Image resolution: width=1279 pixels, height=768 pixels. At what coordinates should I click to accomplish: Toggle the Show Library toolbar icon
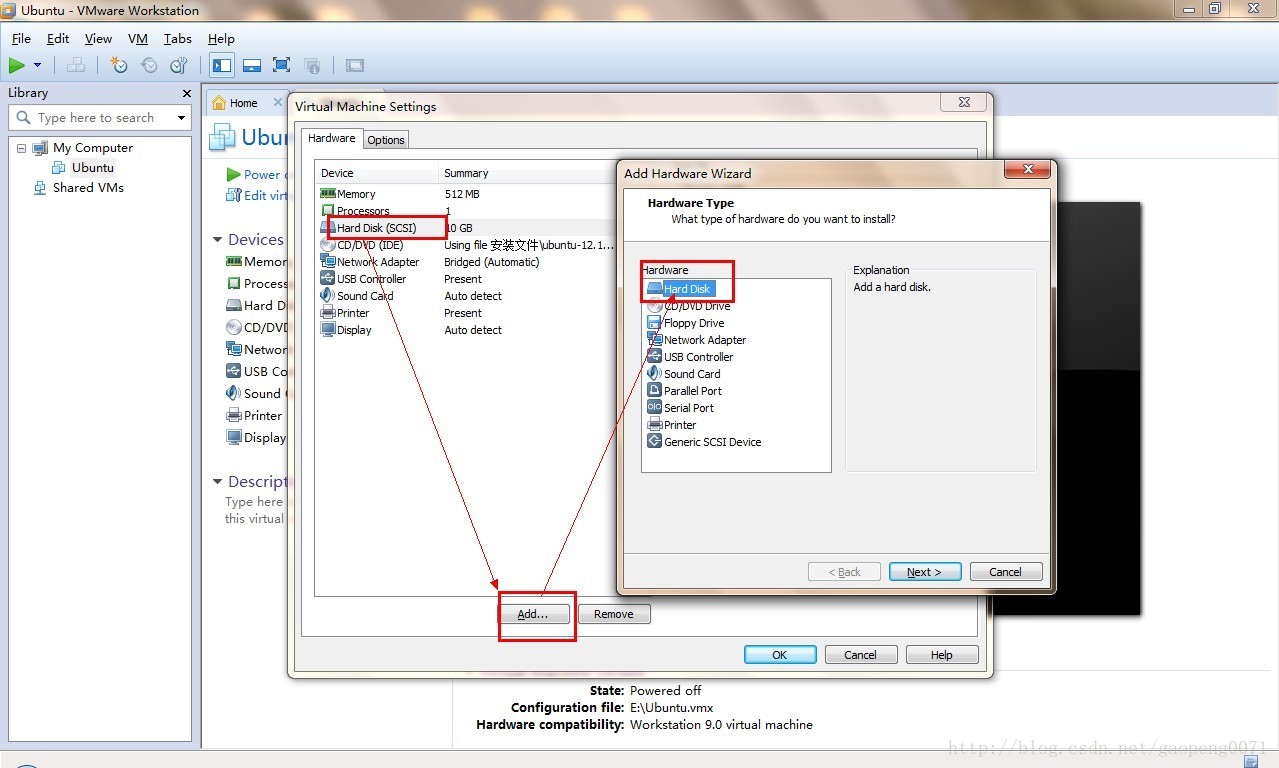click(222, 65)
